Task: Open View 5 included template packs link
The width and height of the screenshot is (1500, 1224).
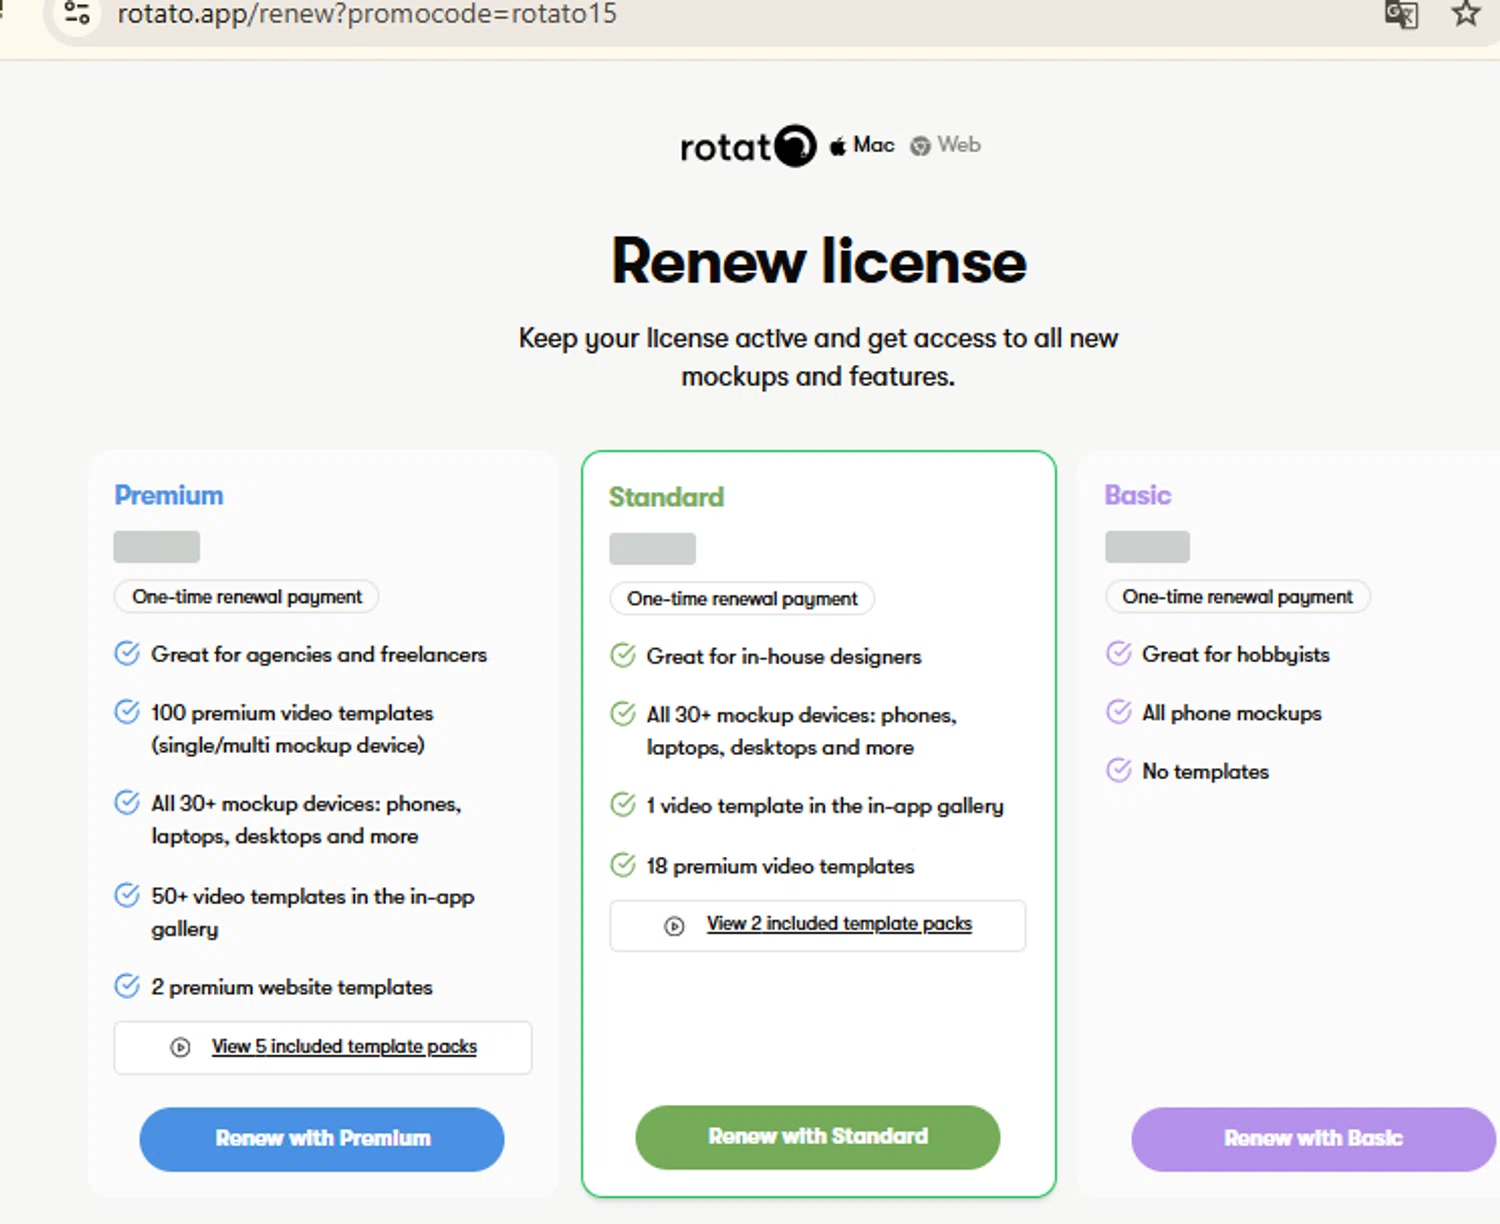Action: (x=344, y=1047)
